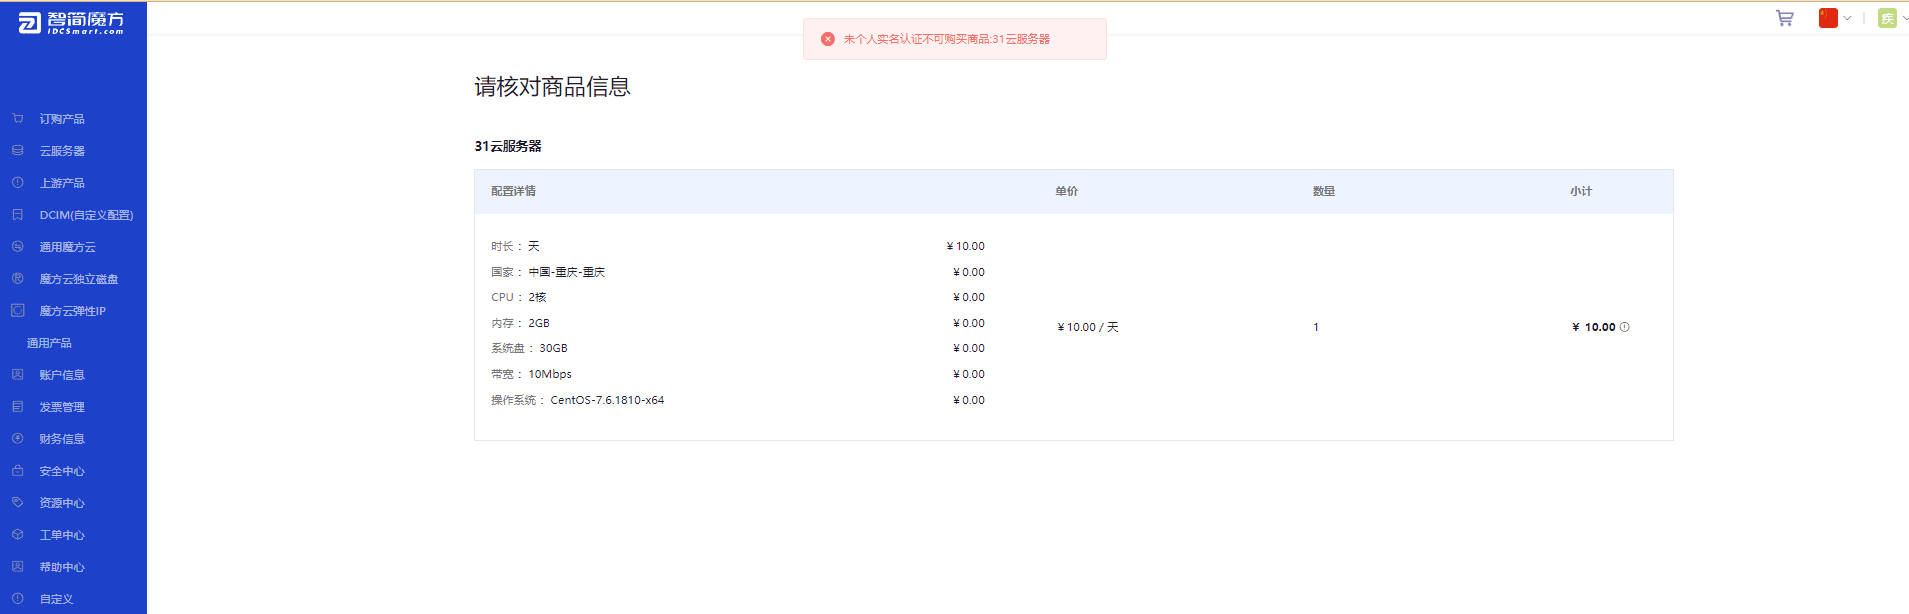This screenshot has width=1909, height=614.
Task: Click the 操作系统 CentOS-7.6.1810-x64 row
Action: pos(738,400)
